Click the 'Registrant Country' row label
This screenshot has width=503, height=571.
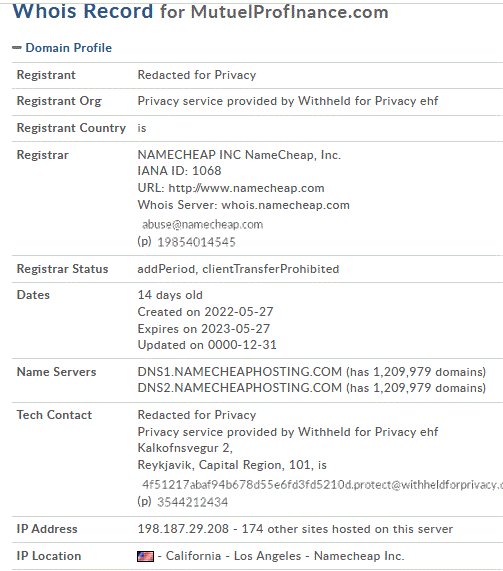(x=71, y=128)
